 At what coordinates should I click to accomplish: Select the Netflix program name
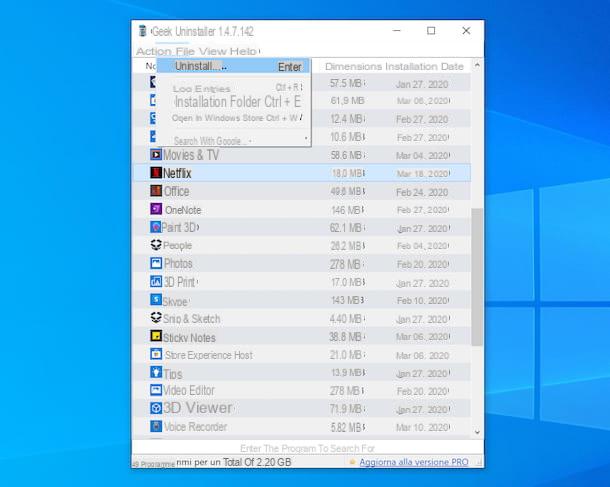177,173
